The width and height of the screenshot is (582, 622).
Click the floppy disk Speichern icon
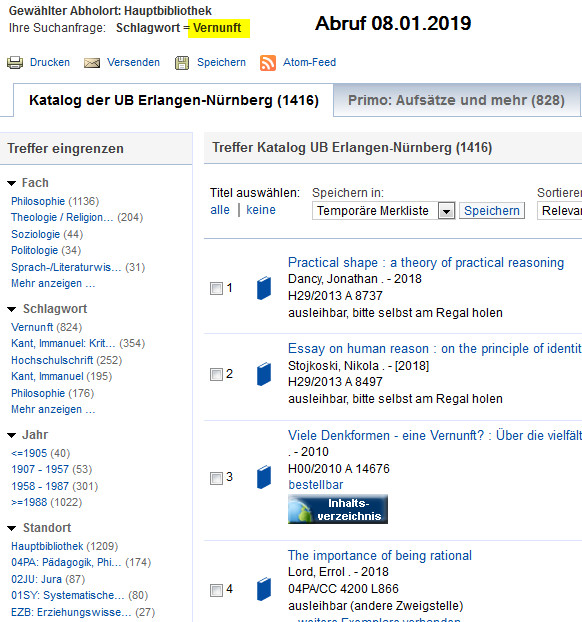[182, 63]
